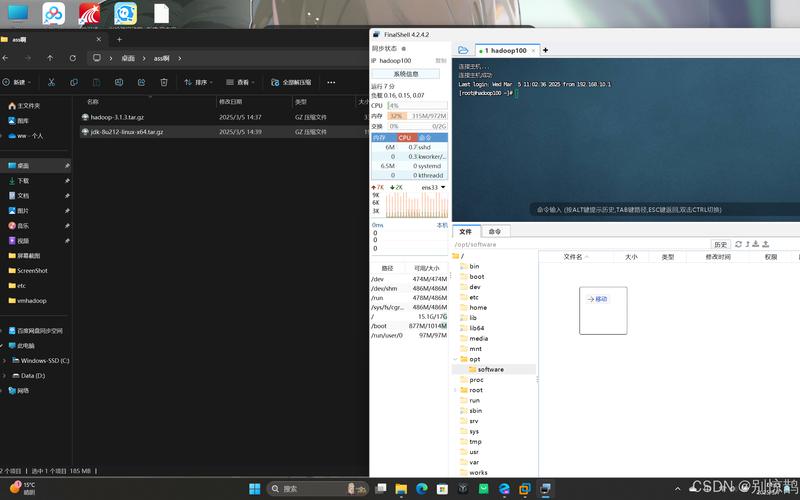The width and height of the screenshot is (800, 500).
Task: Click the 历史 button beside the path
Action: 720,244
